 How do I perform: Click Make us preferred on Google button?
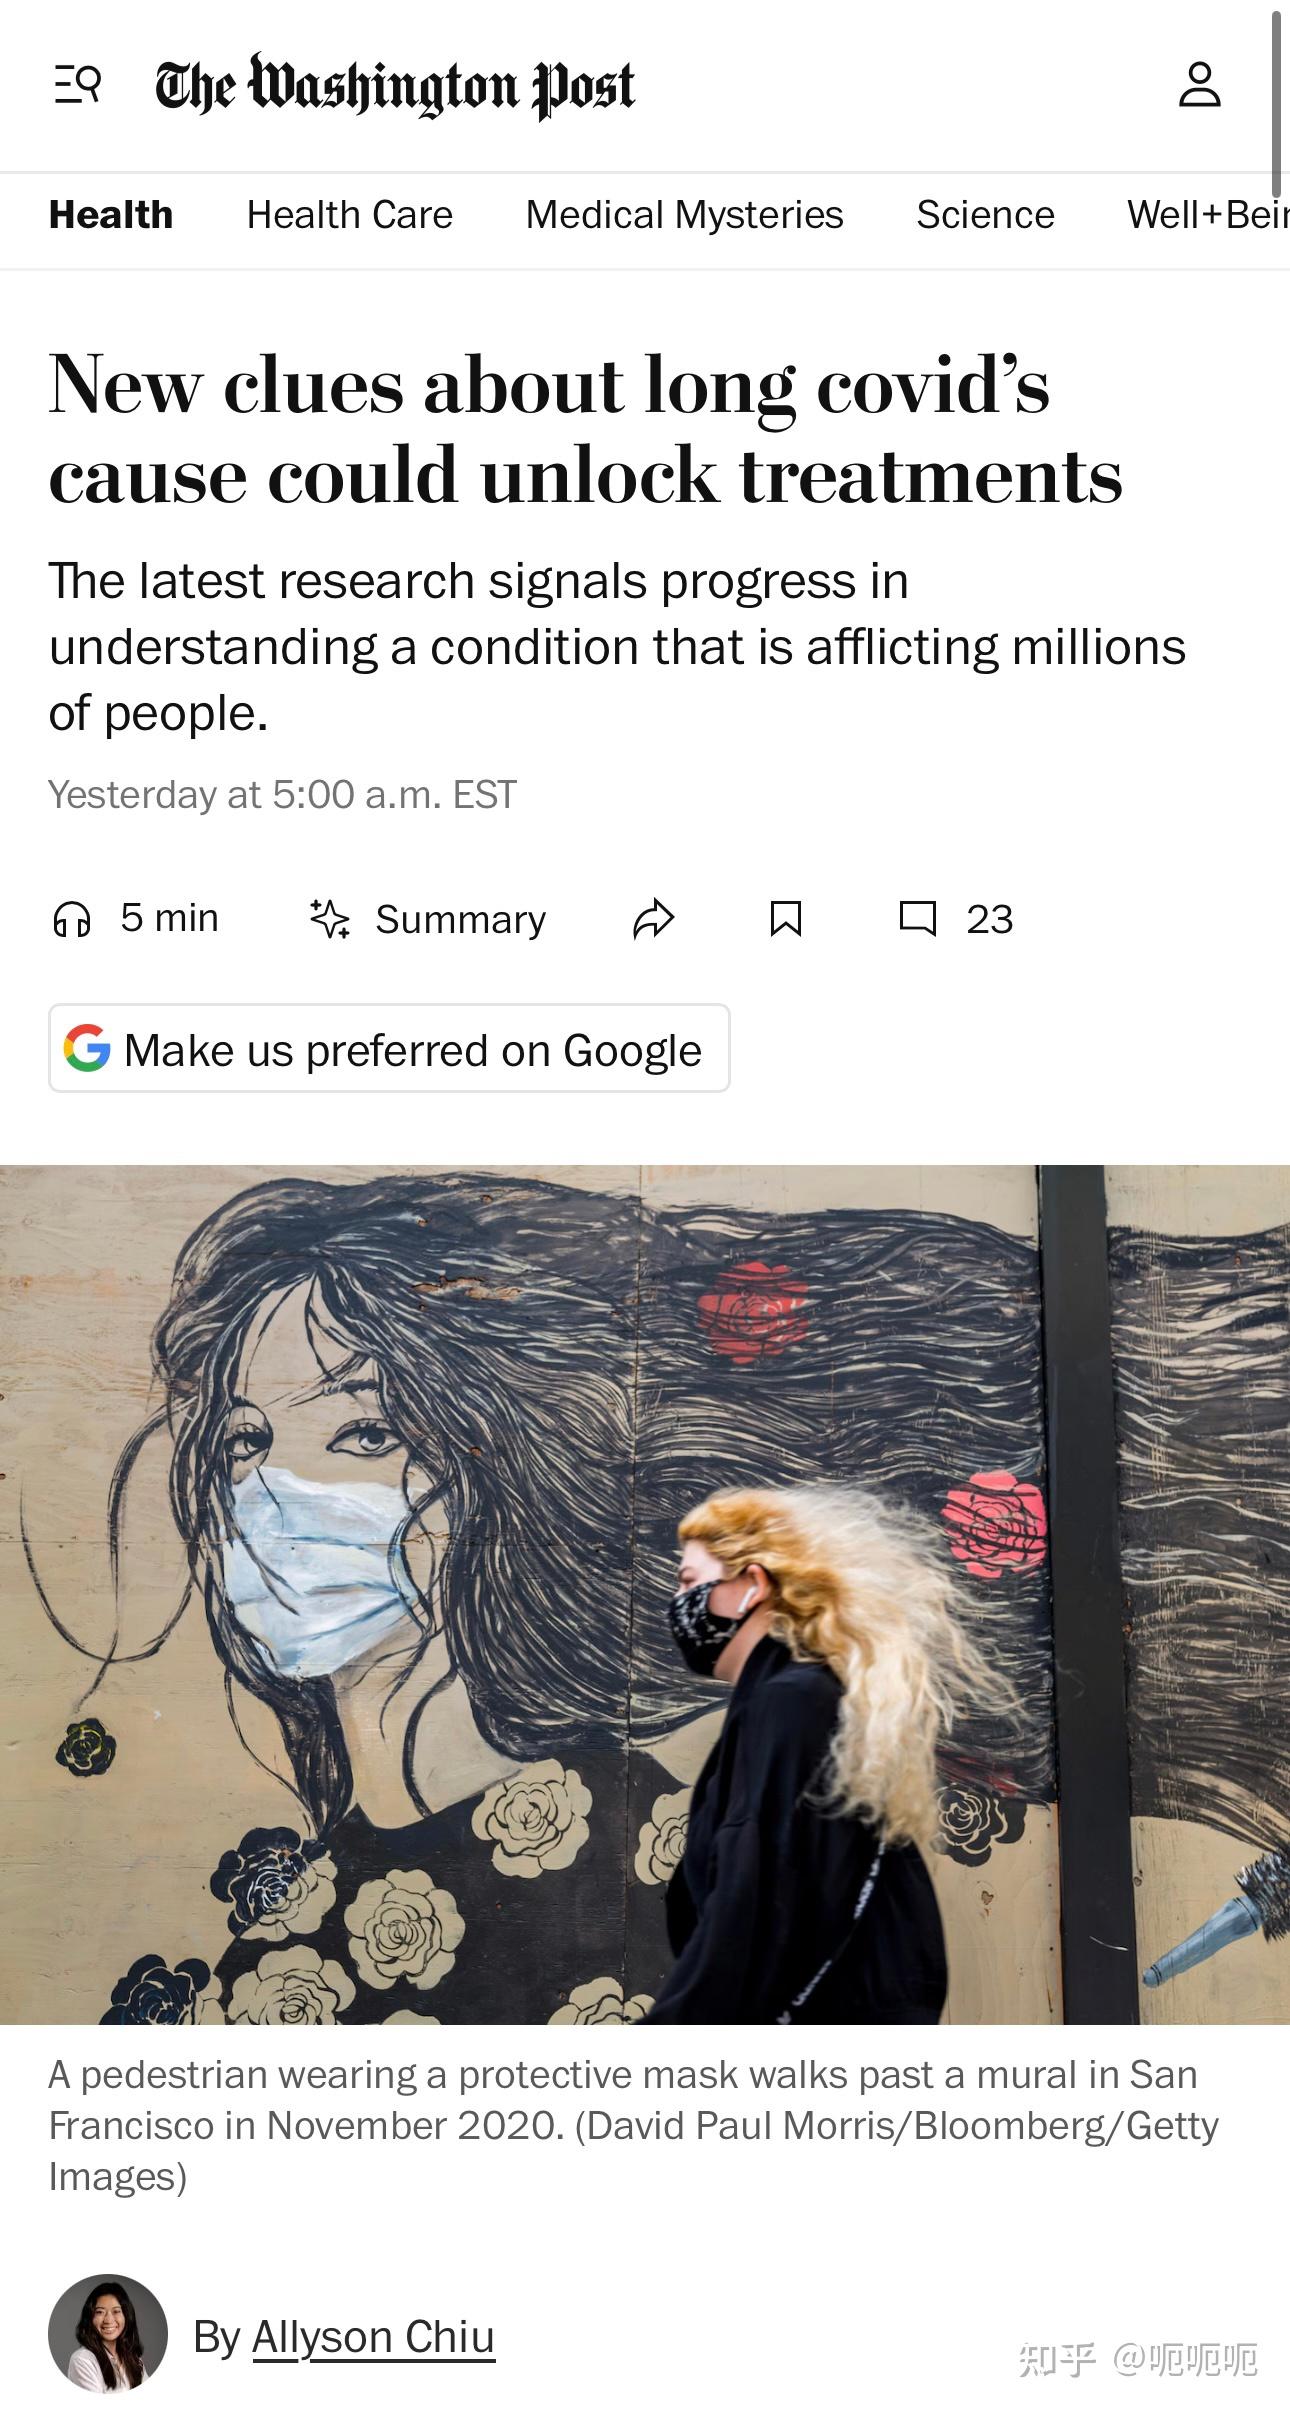point(389,1048)
